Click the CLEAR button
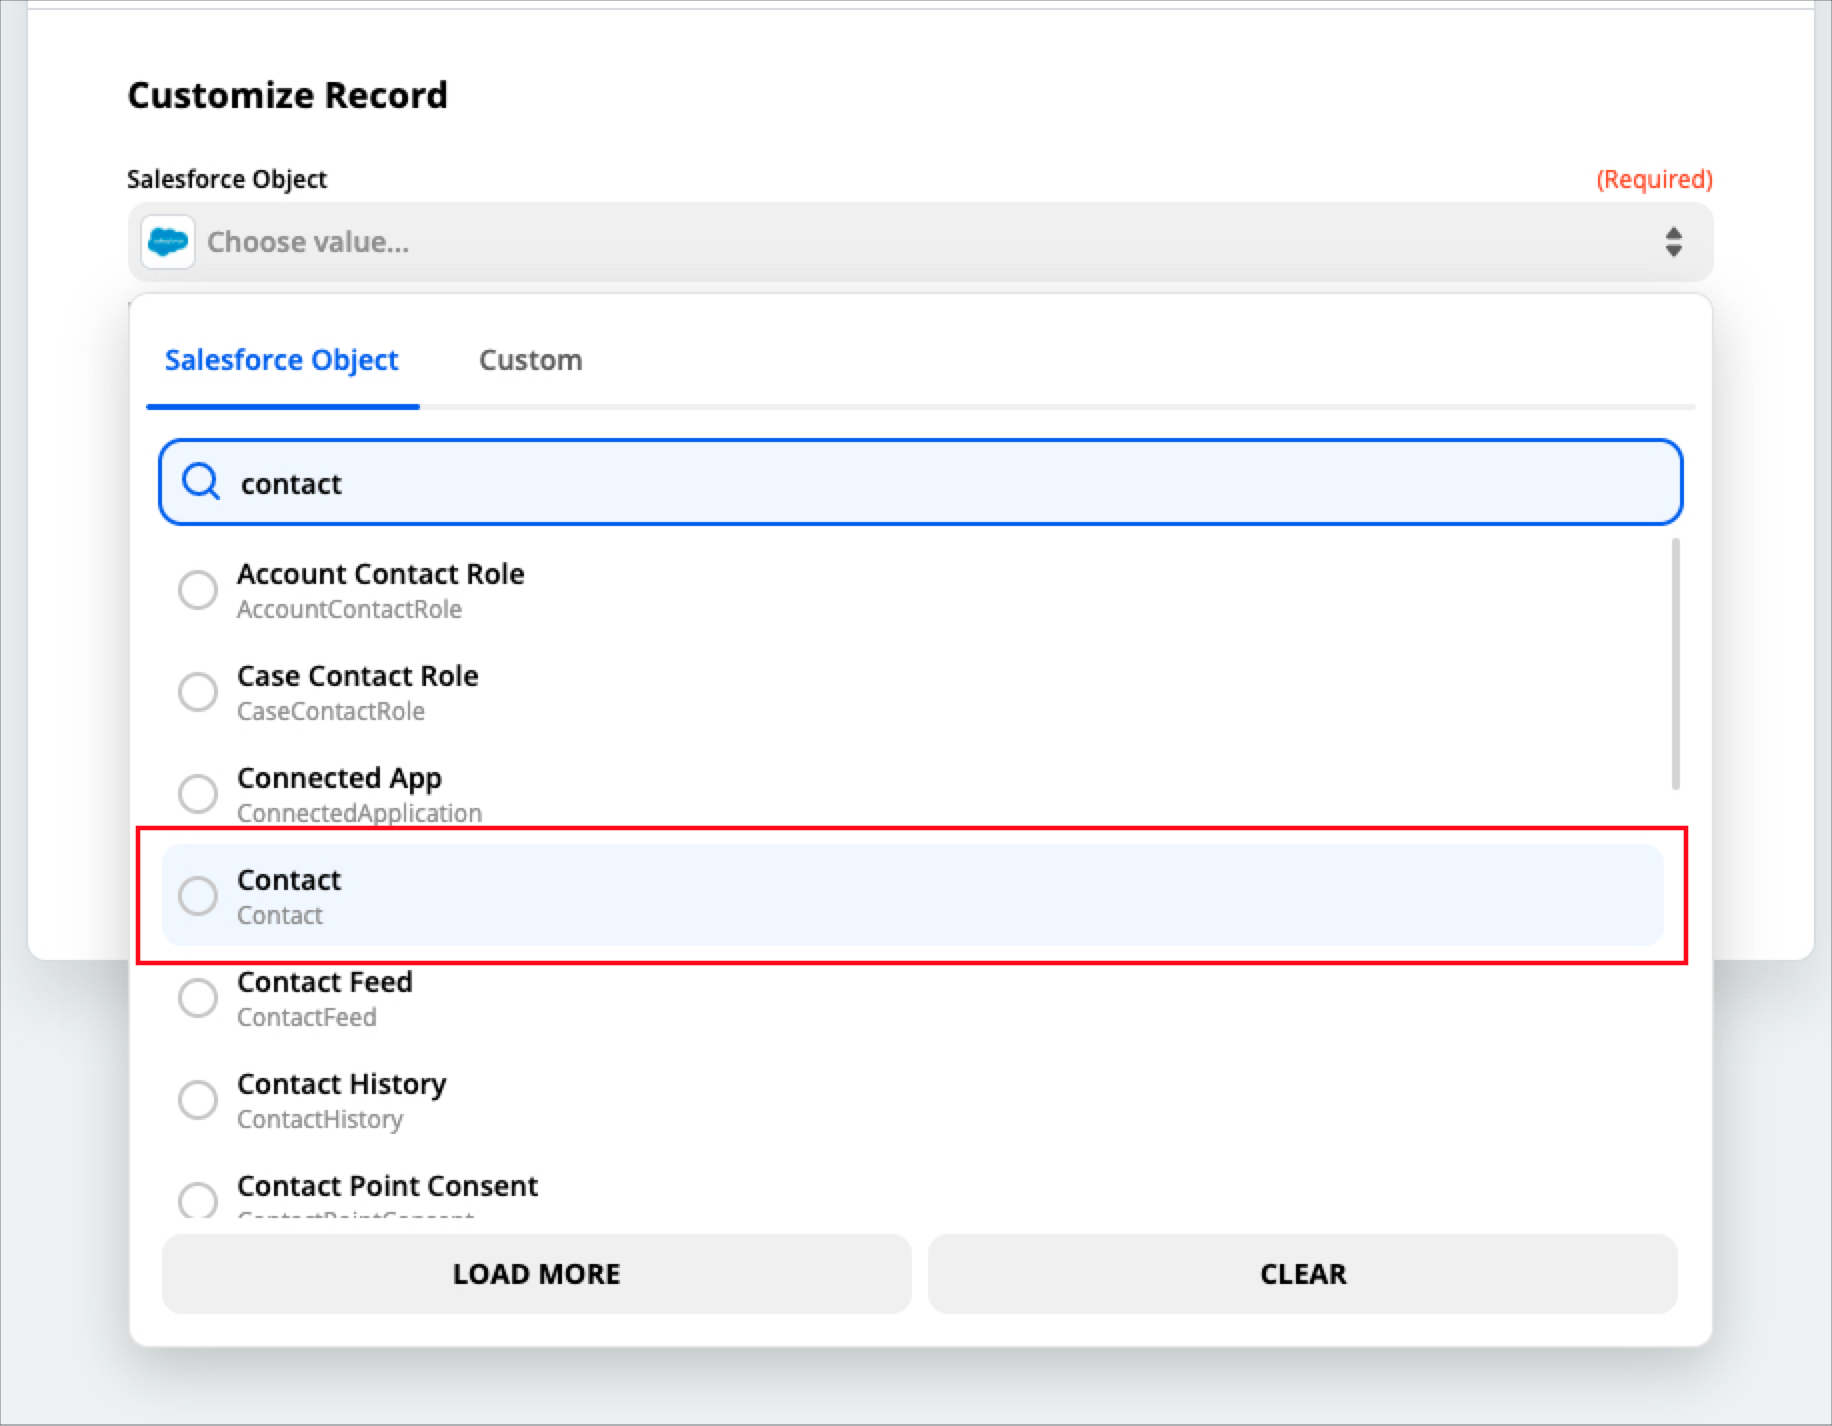Screen dimensions: 1832x1426 pyautogui.click(x=1303, y=1274)
